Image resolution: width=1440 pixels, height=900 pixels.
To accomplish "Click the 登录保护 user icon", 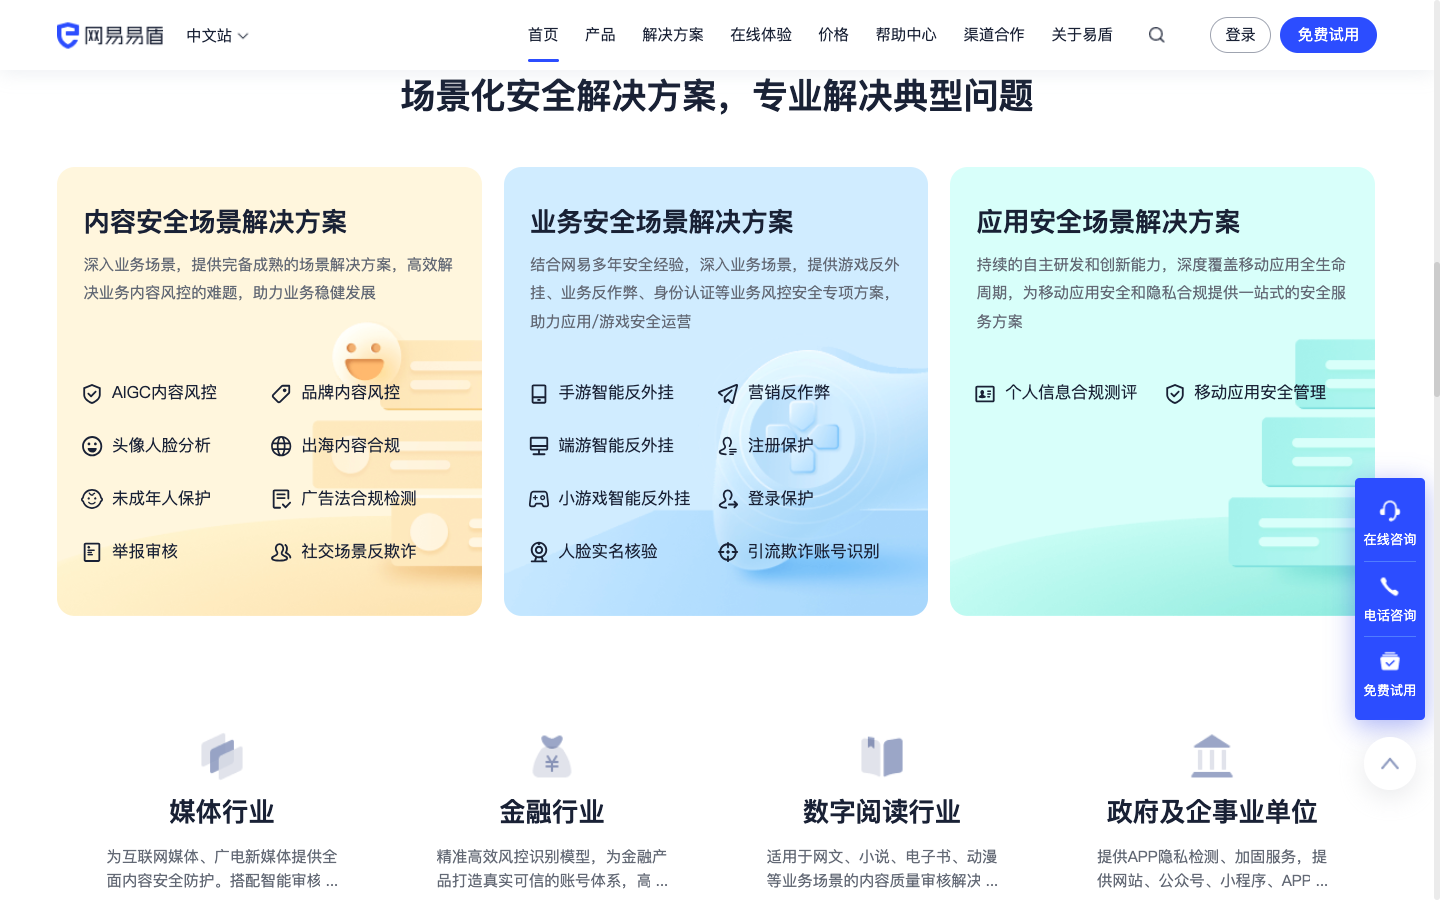I will pyautogui.click(x=728, y=499).
